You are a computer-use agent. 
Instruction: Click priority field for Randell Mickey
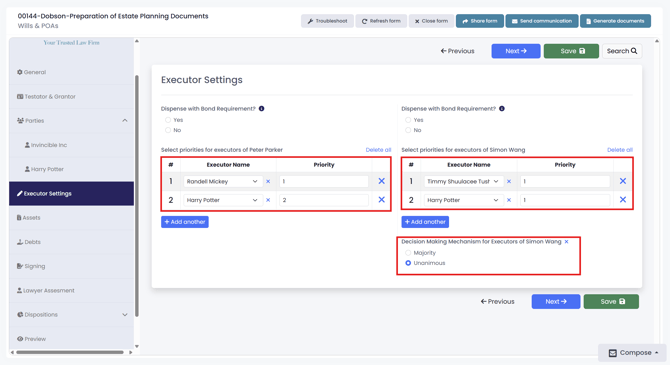click(324, 182)
